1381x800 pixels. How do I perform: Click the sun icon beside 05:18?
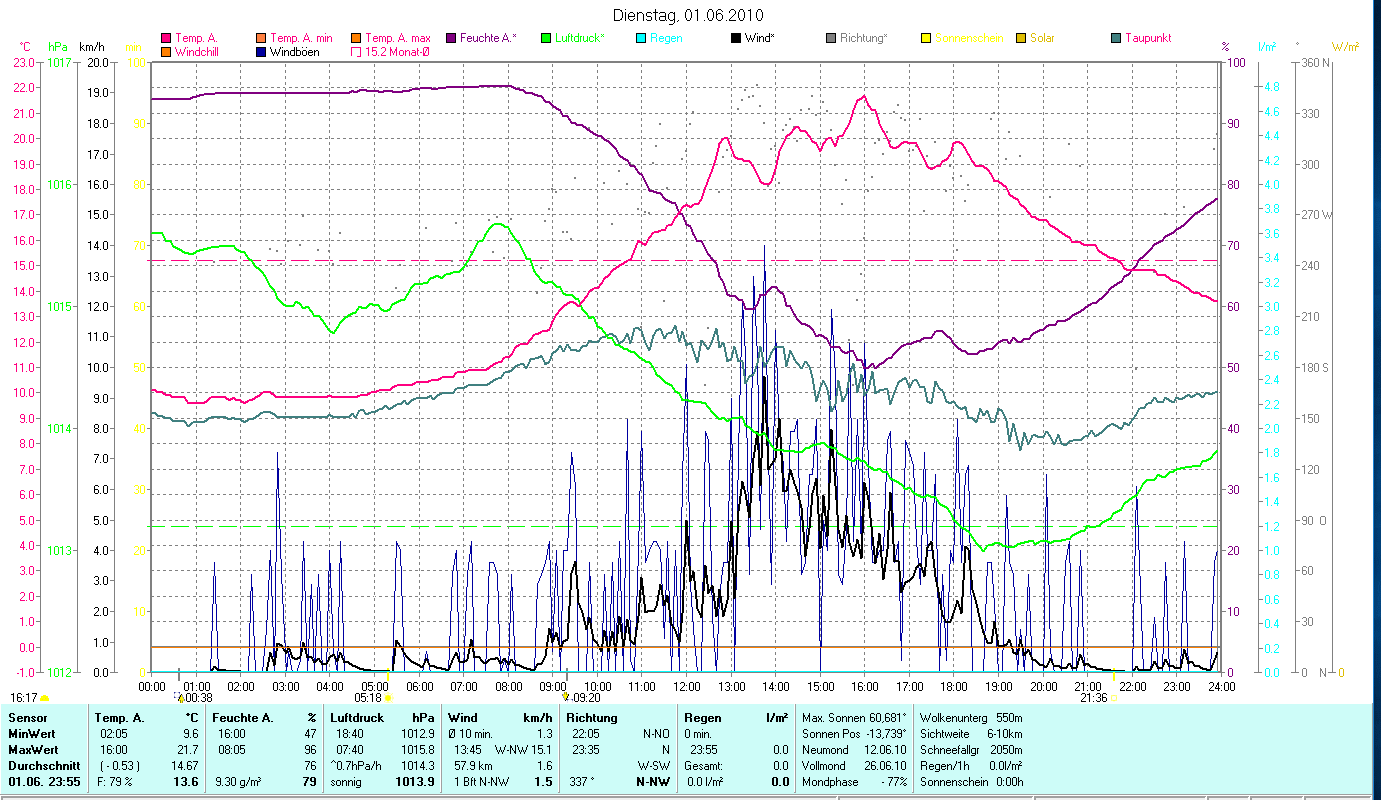coord(389,698)
